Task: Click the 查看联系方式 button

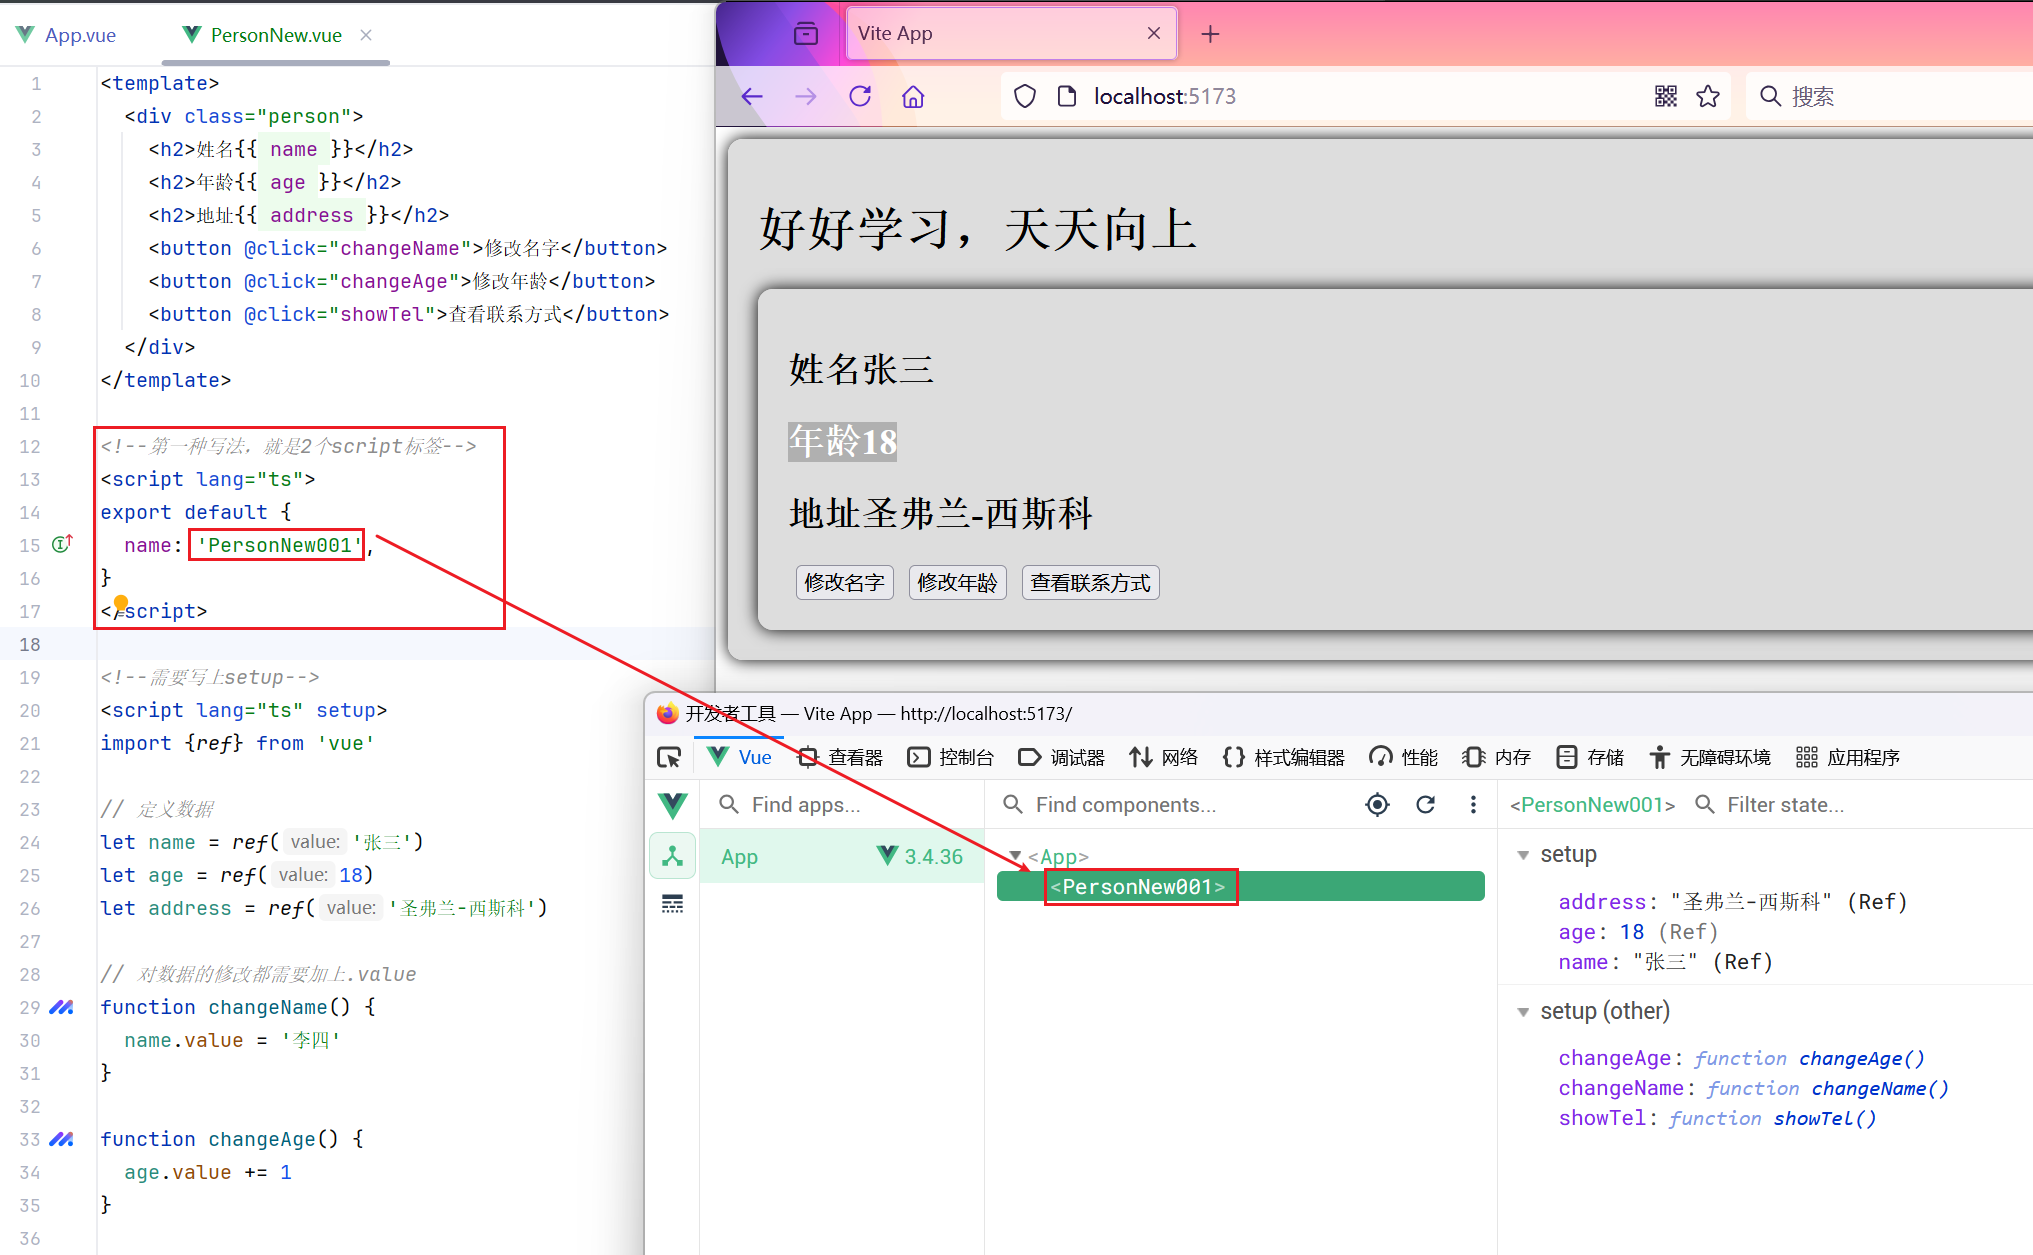Action: point(1090,582)
